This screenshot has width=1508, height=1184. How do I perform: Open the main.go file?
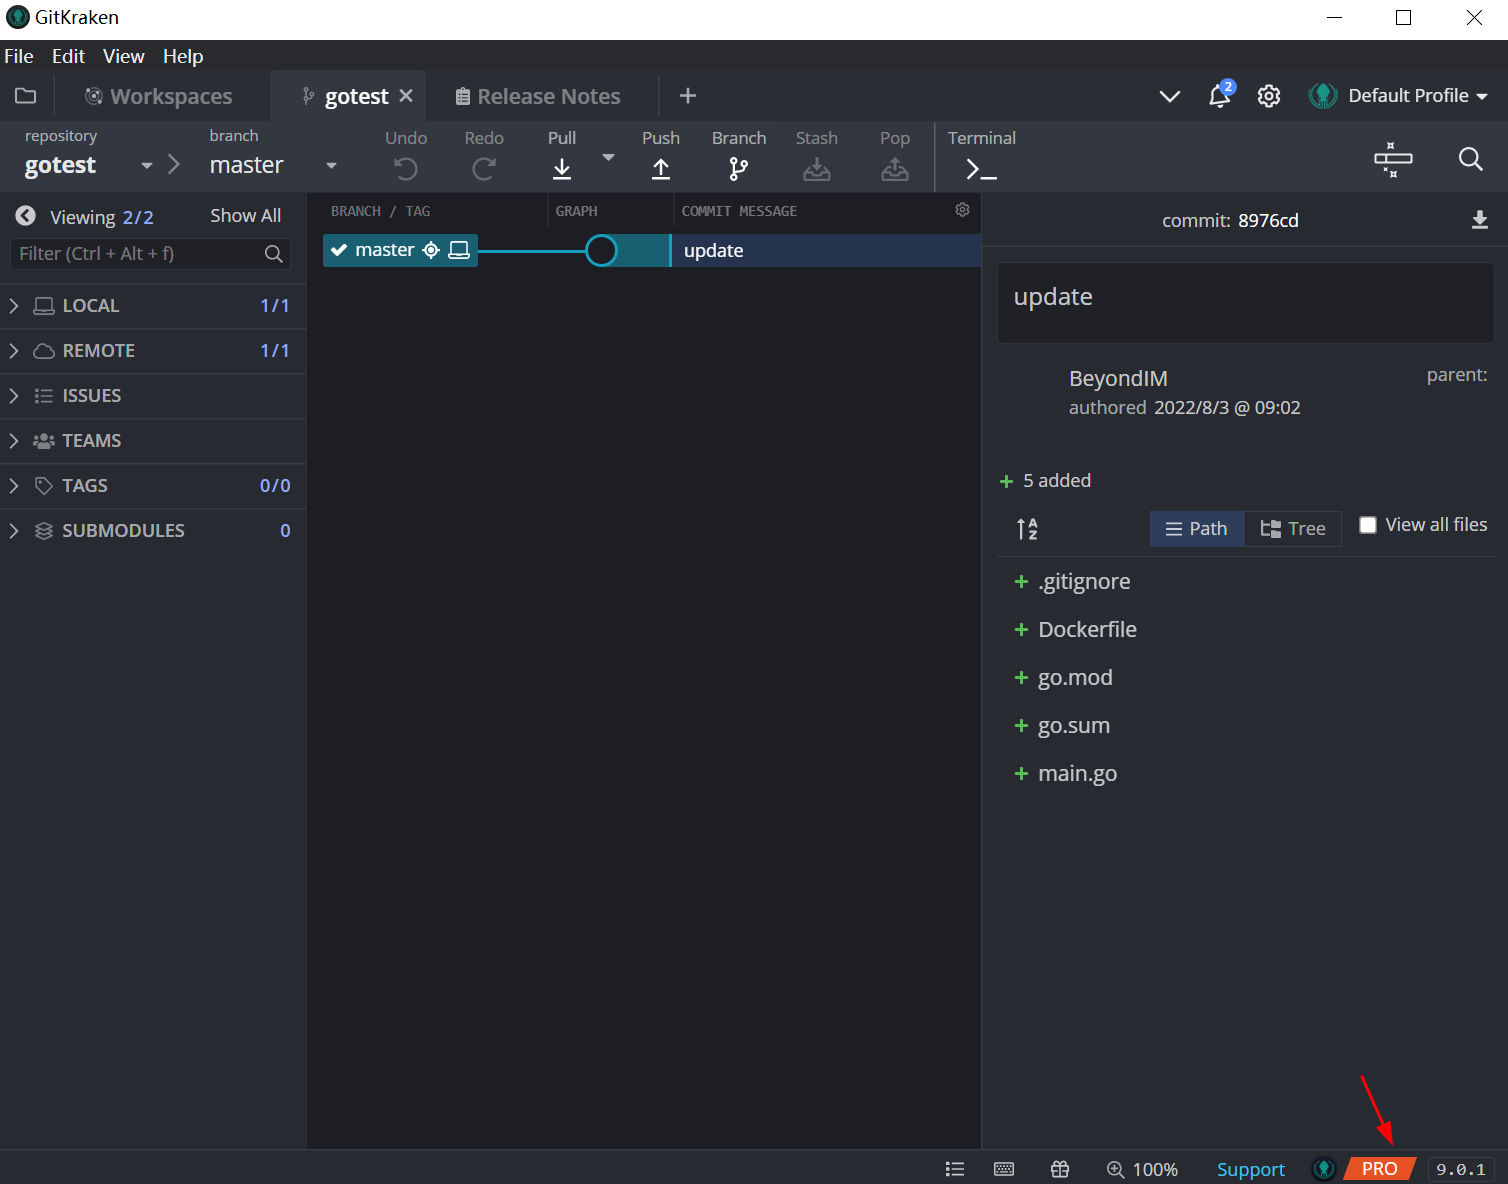point(1077,774)
